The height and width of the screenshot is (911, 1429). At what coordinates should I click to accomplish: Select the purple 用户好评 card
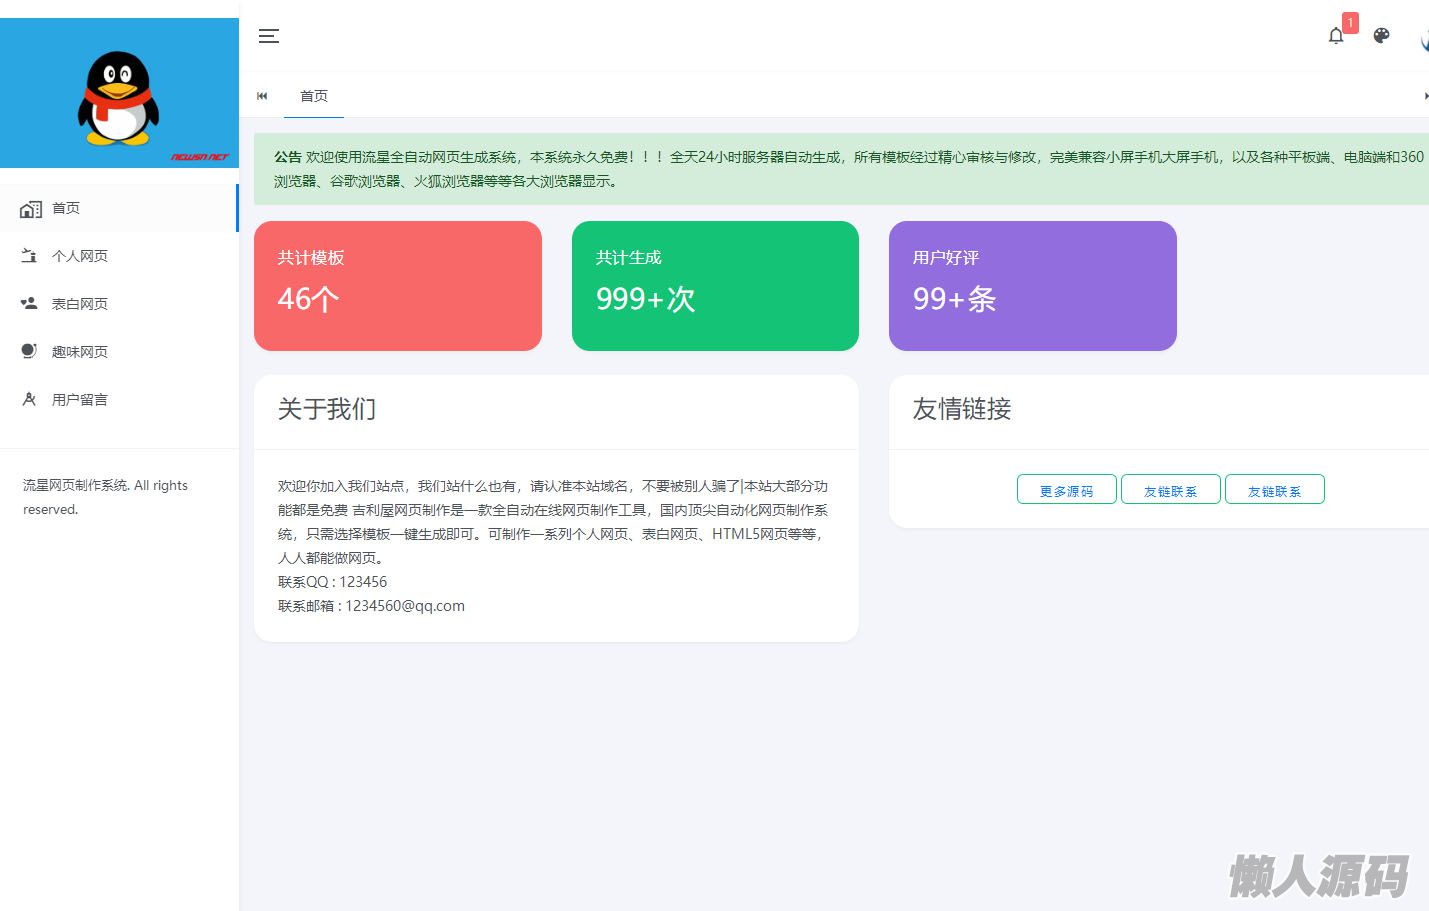pos(1032,286)
